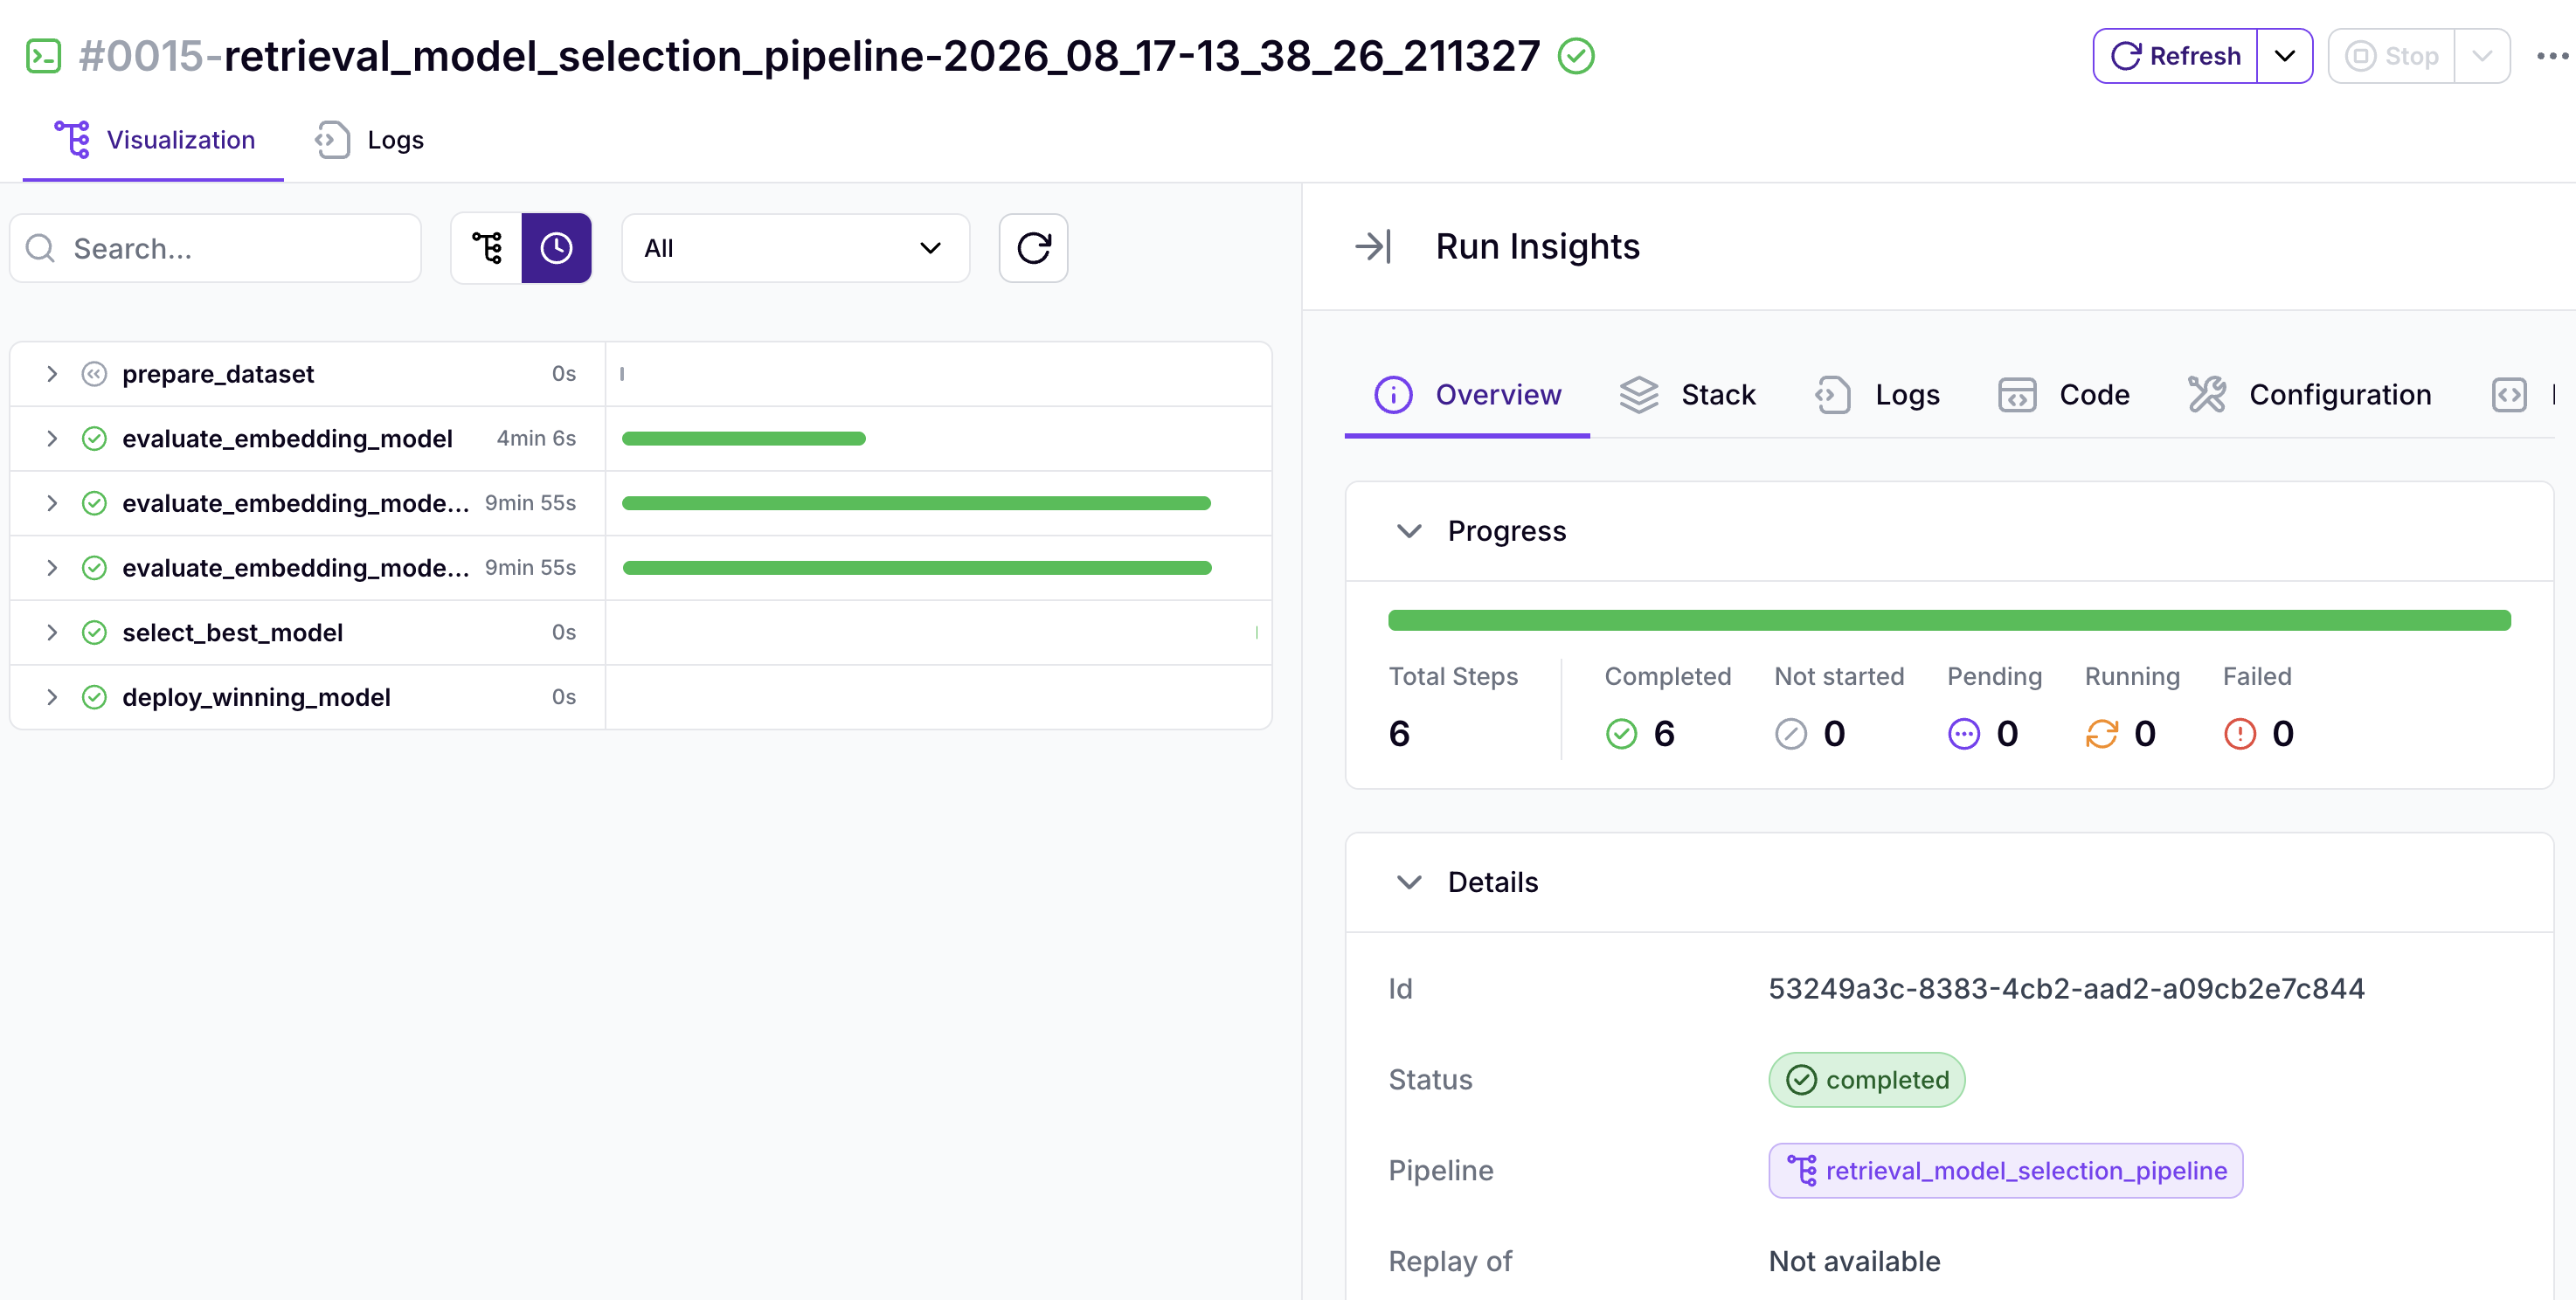Click the pipeline run terminal icon beside the title
This screenshot has width=2576, height=1300.
pos(43,56)
